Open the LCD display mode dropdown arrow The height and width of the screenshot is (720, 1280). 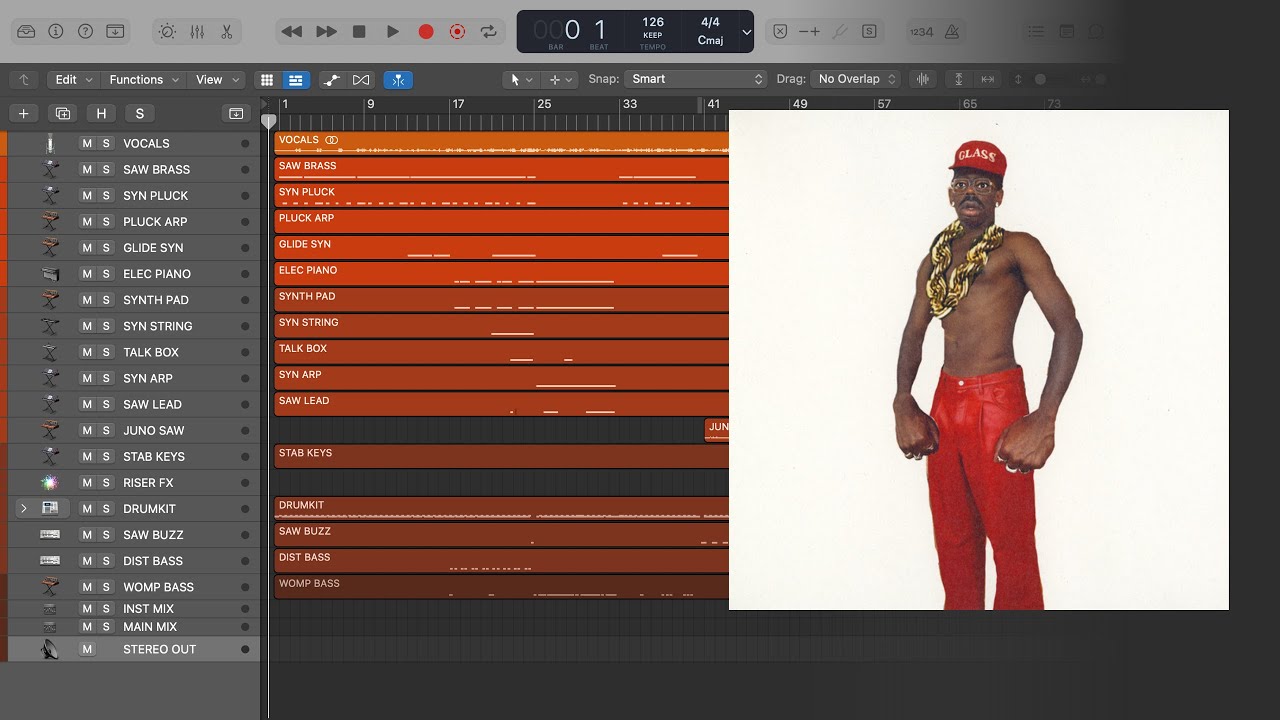pos(746,32)
